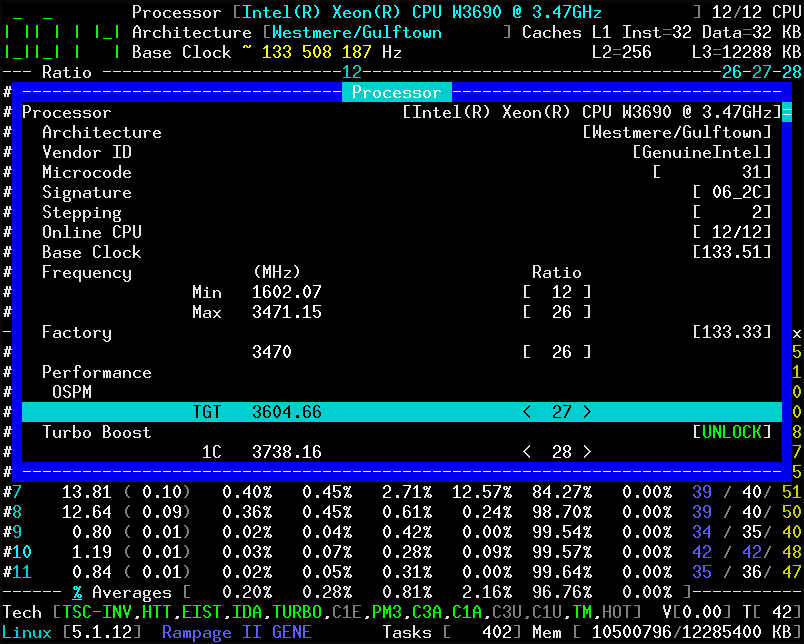
Task: Select the Performance row label
Action: click(x=97, y=372)
